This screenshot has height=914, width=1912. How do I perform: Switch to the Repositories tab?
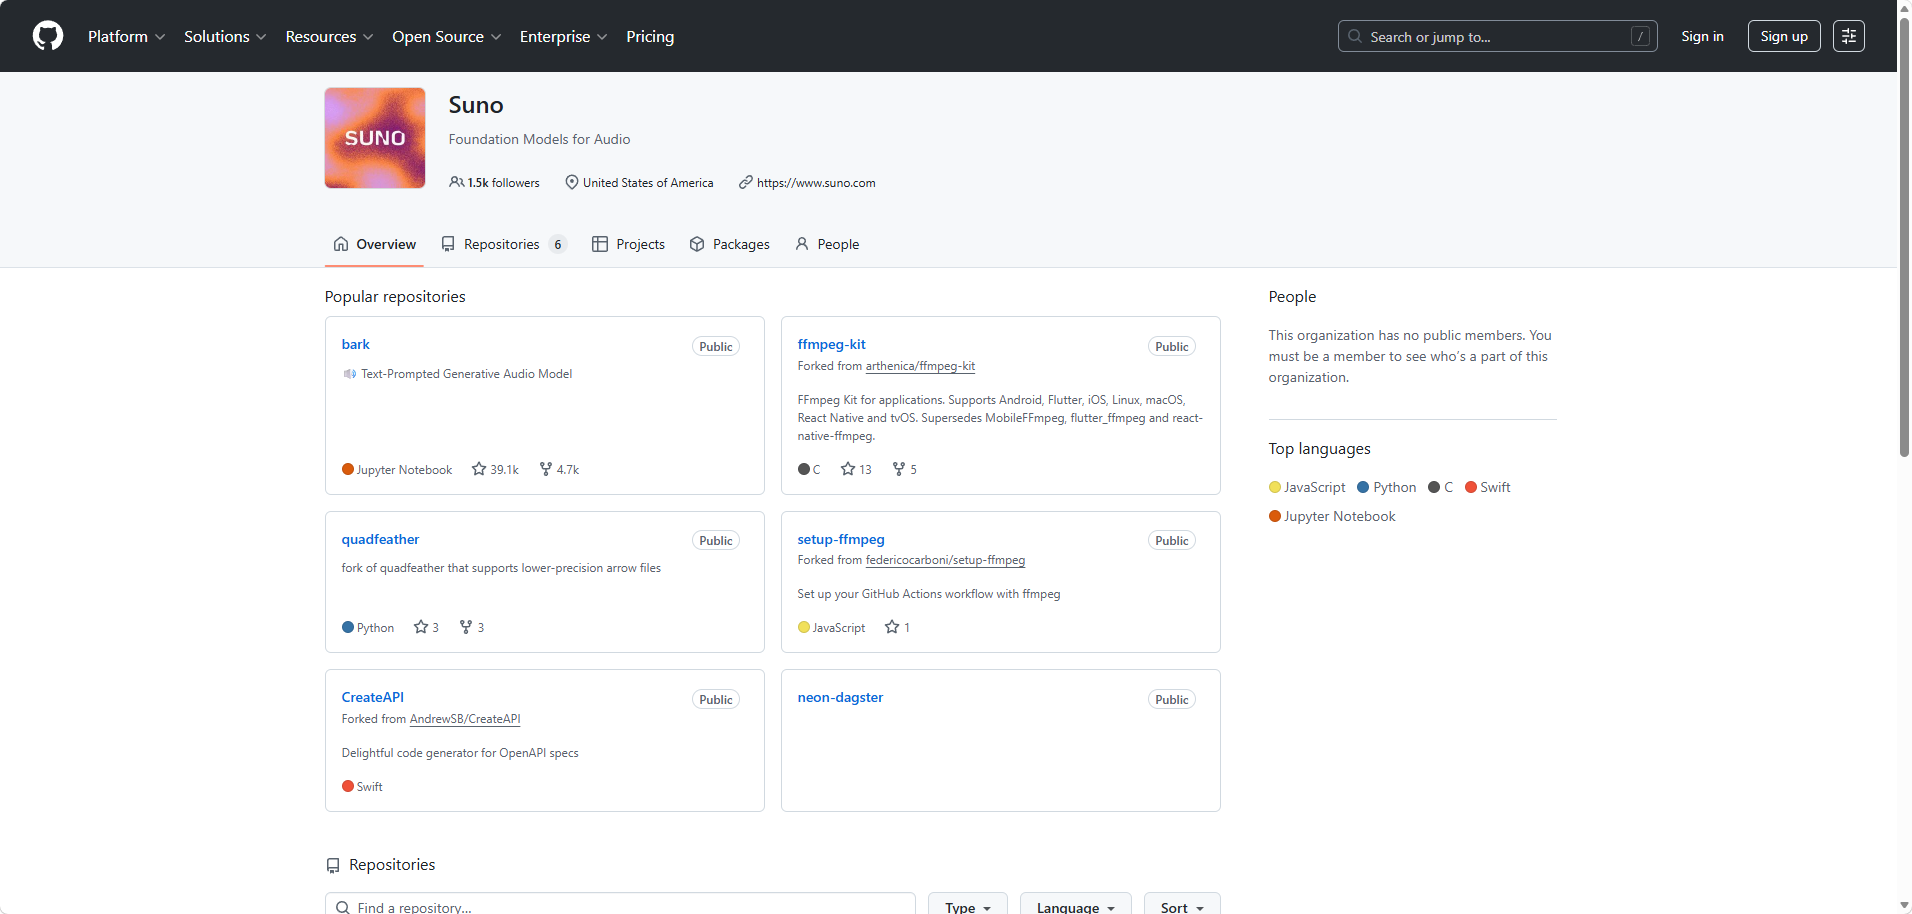coord(504,244)
